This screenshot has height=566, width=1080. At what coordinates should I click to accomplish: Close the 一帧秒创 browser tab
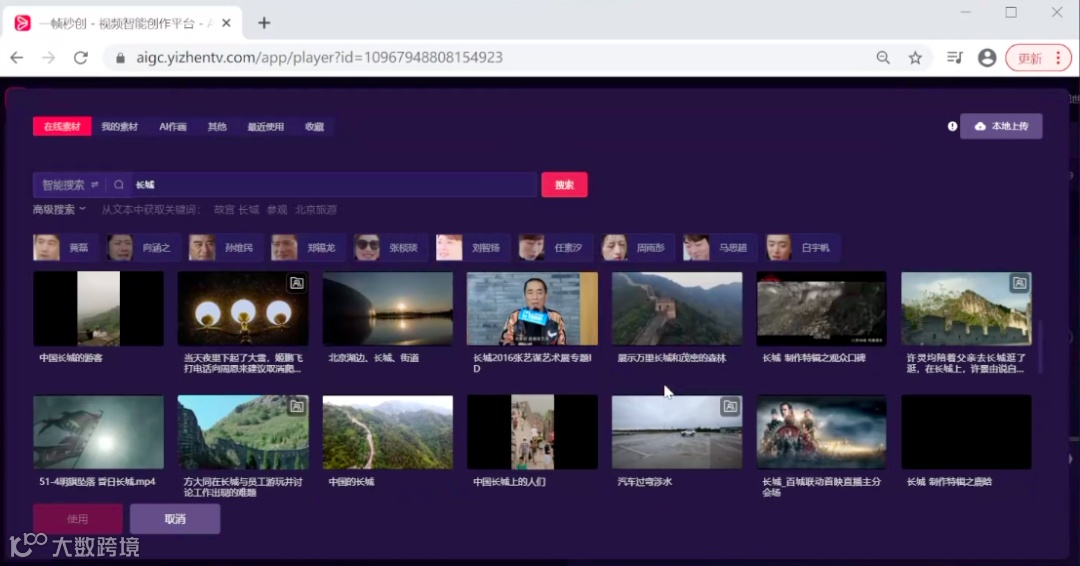[226, 23]
